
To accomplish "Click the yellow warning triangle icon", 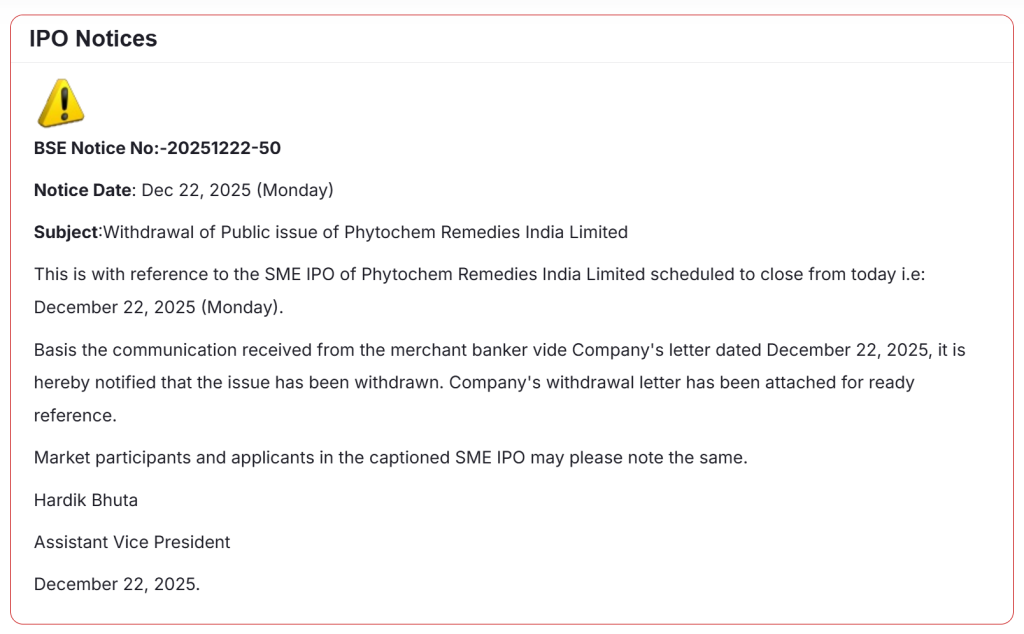I will tap(60, 103).
